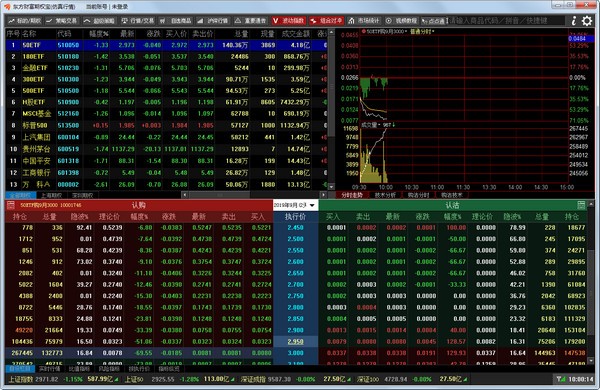
Task: Switch to the 技术分析 chart tab
Action: (385, 195)
